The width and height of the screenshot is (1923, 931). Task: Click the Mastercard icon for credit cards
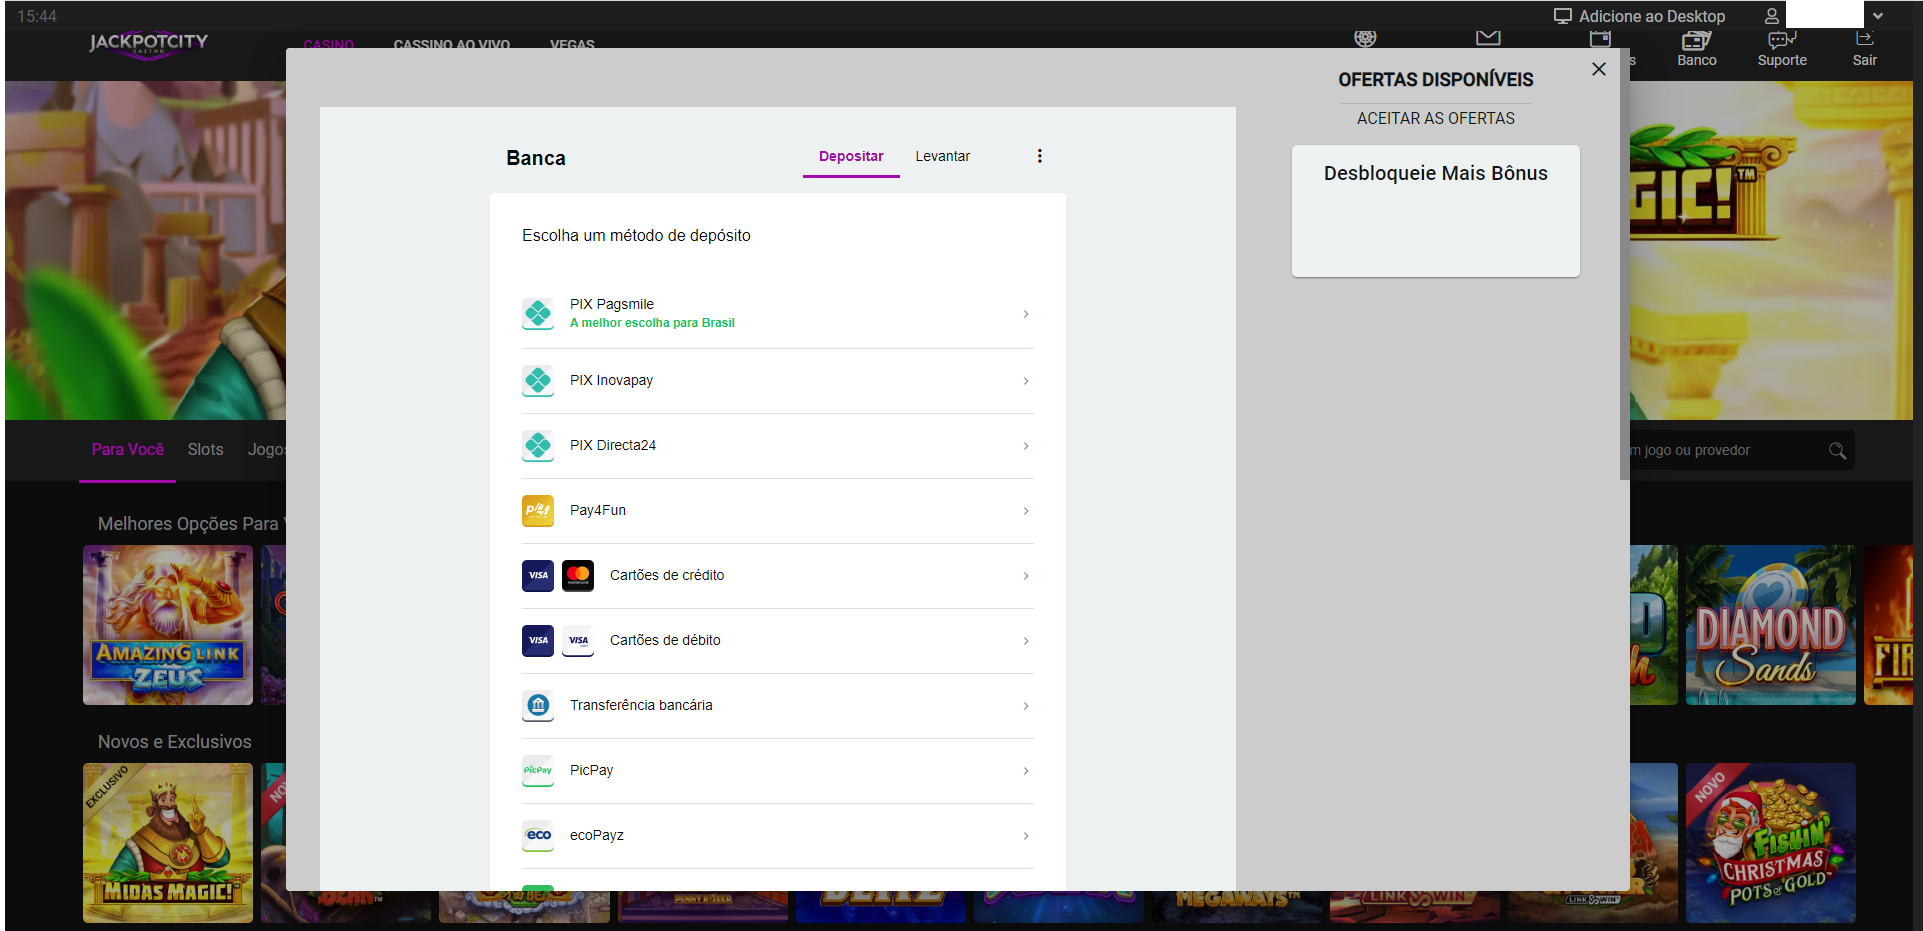578,576
